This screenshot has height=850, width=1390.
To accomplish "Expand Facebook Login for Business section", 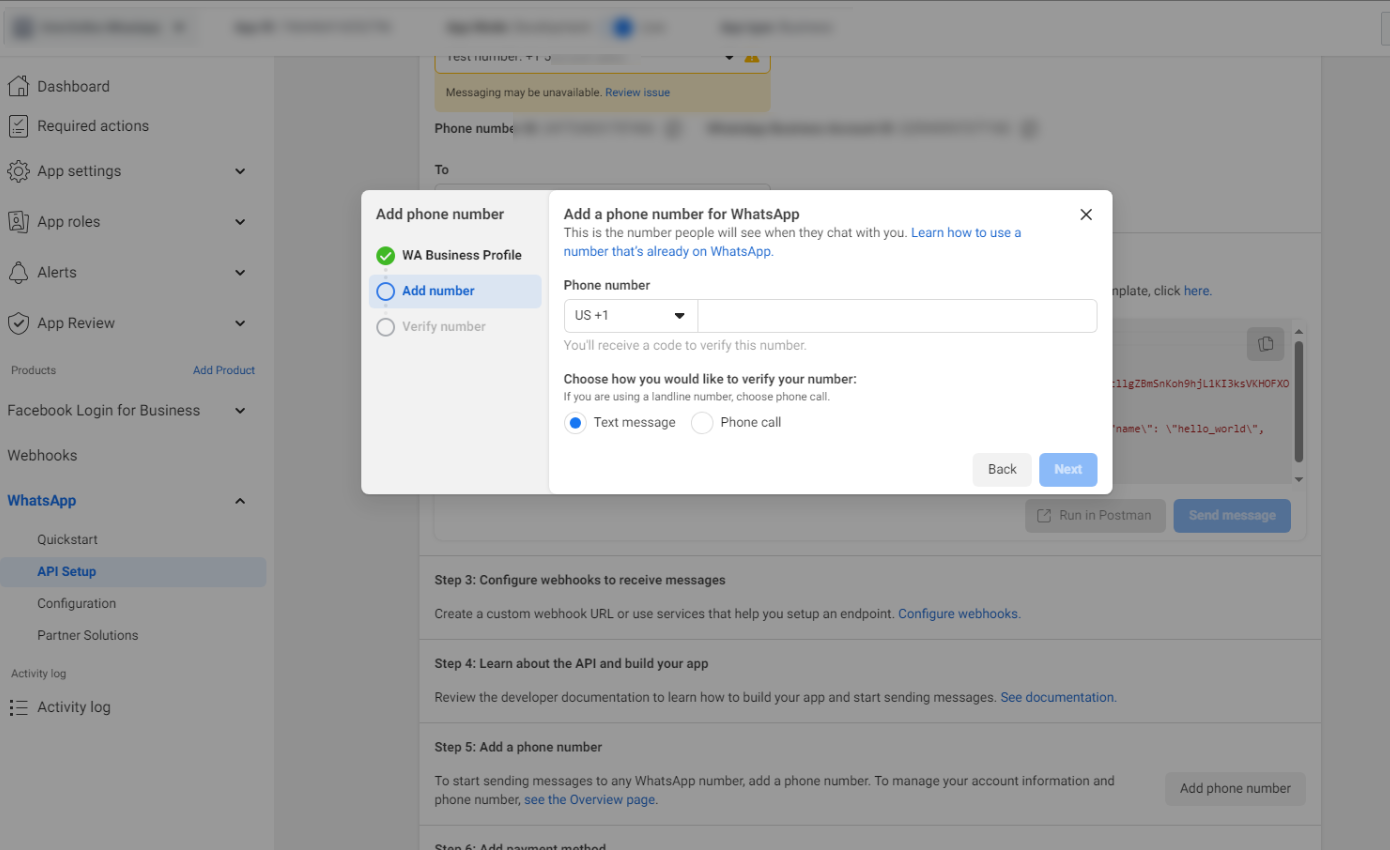I will [240, 411].
